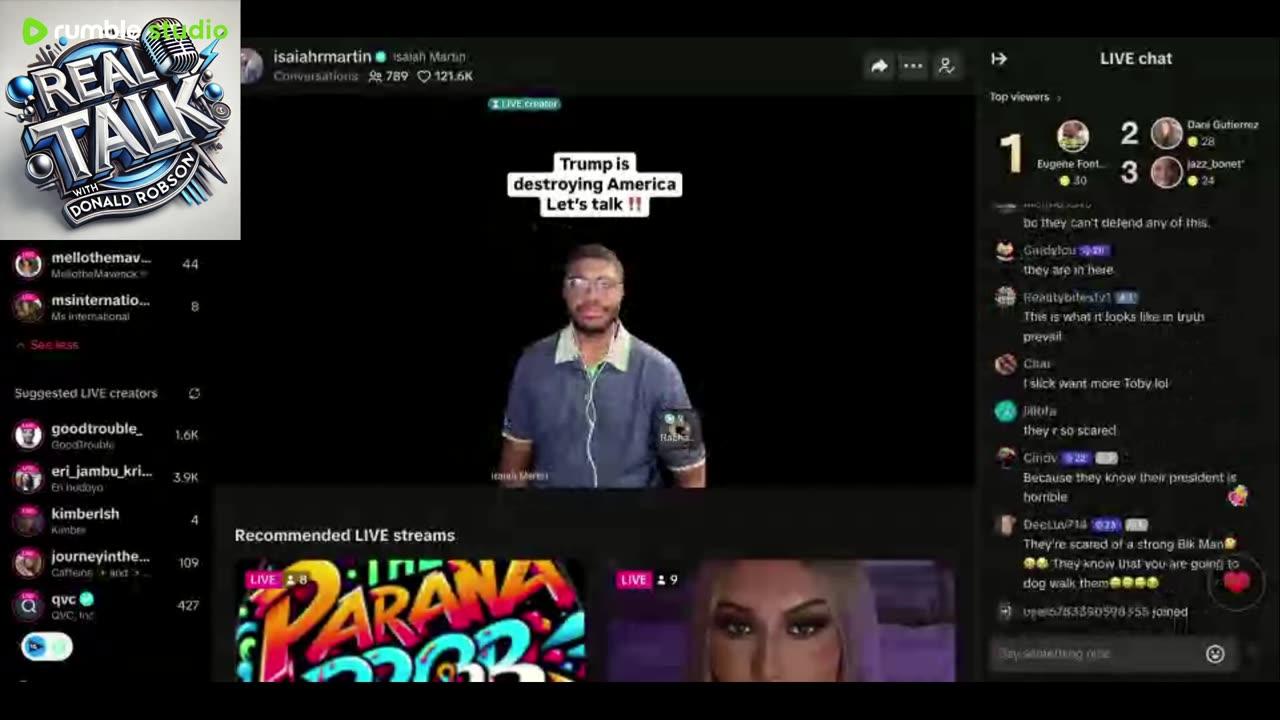The width and height of the screenshot is (1280, 720).
Task: Open journeyinthe... avatar
Action: point(29,563)
